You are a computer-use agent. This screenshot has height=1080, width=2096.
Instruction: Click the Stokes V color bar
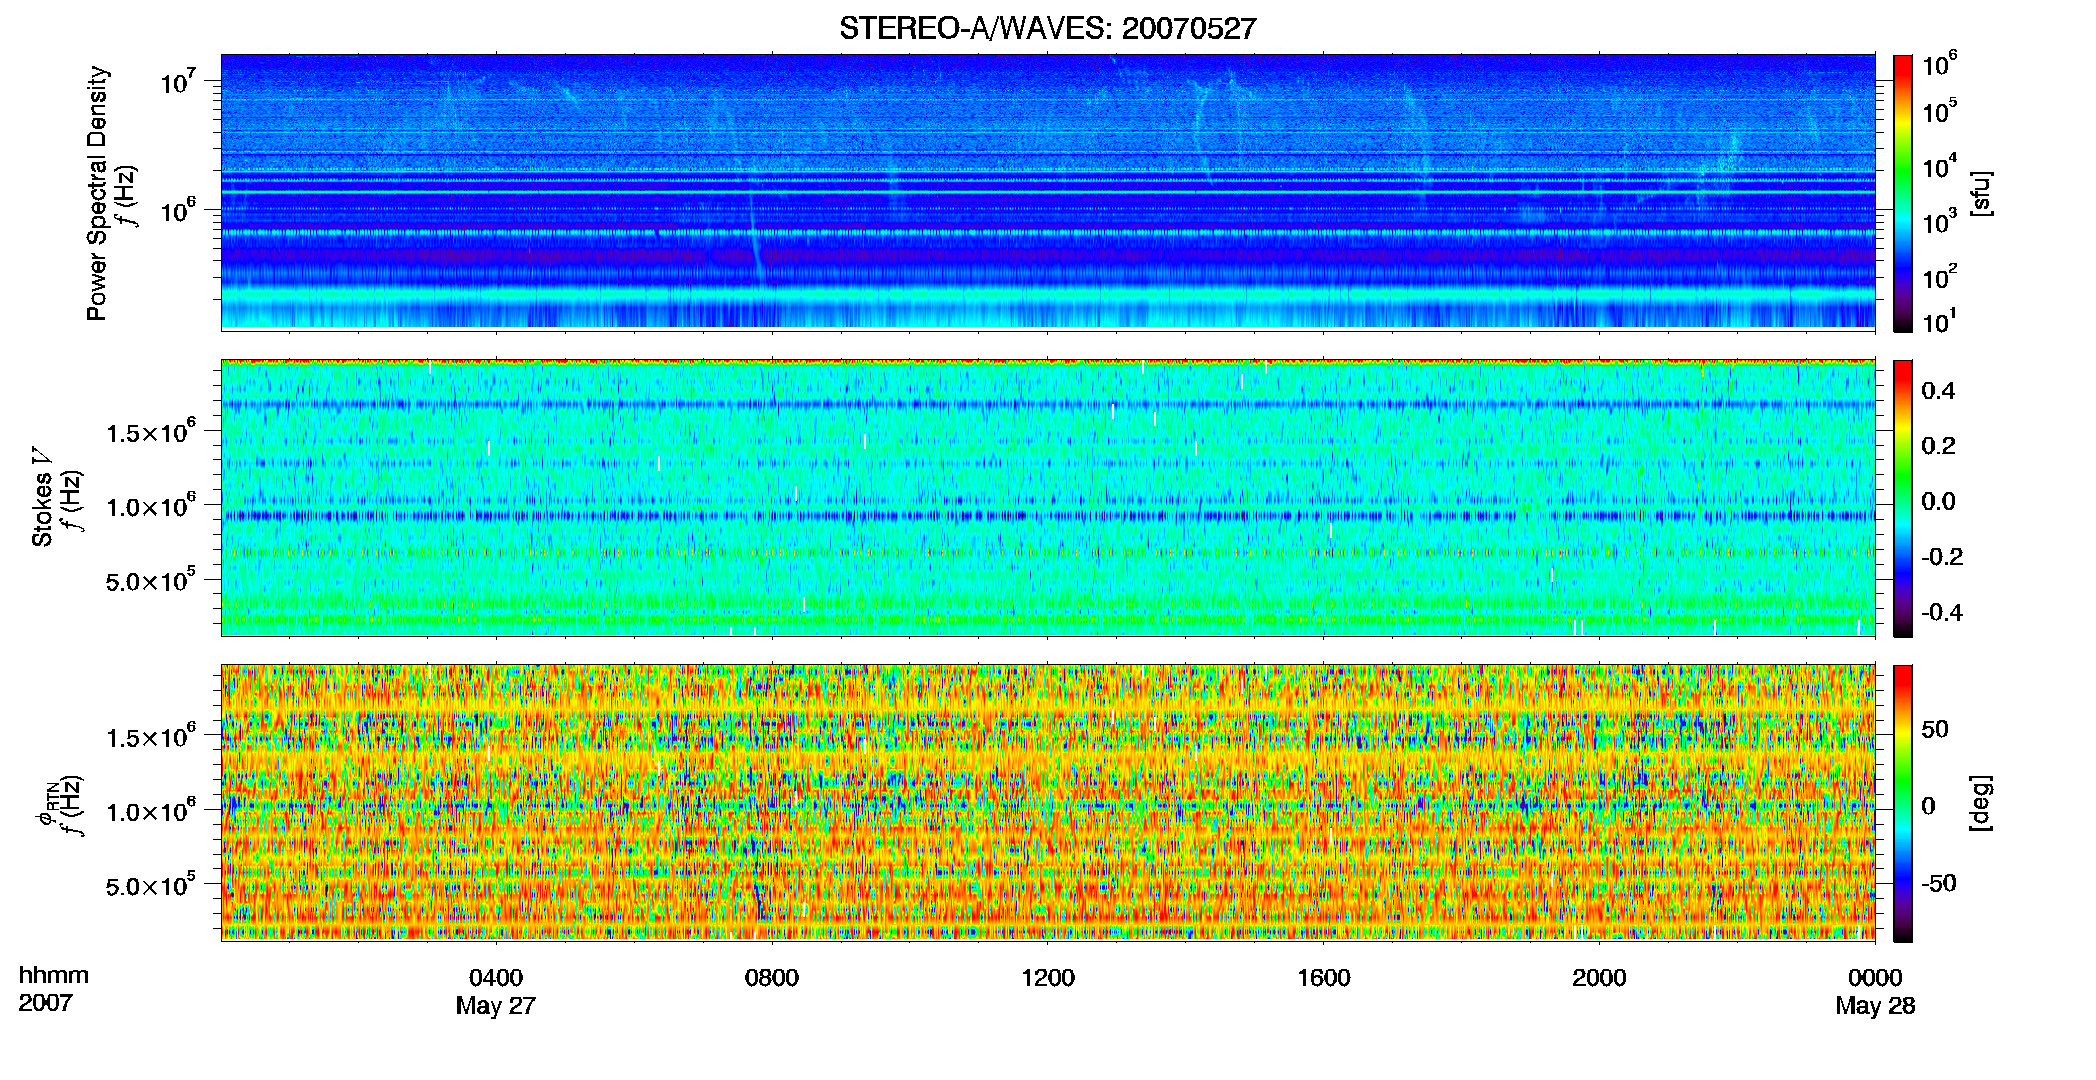(1903, 498)
